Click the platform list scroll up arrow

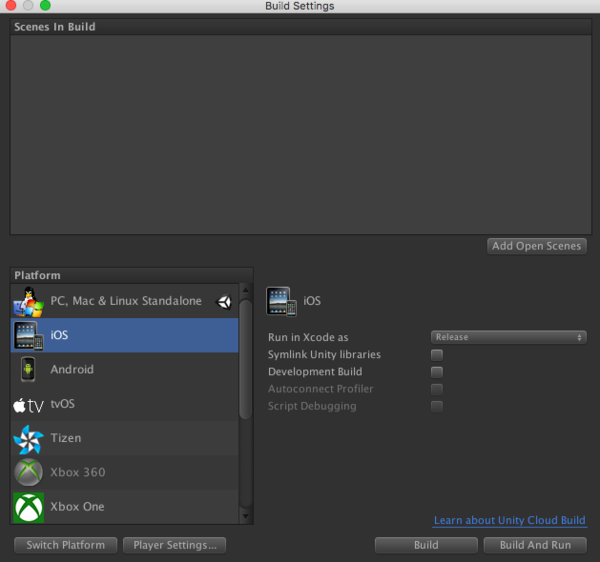tap(246, 290)
